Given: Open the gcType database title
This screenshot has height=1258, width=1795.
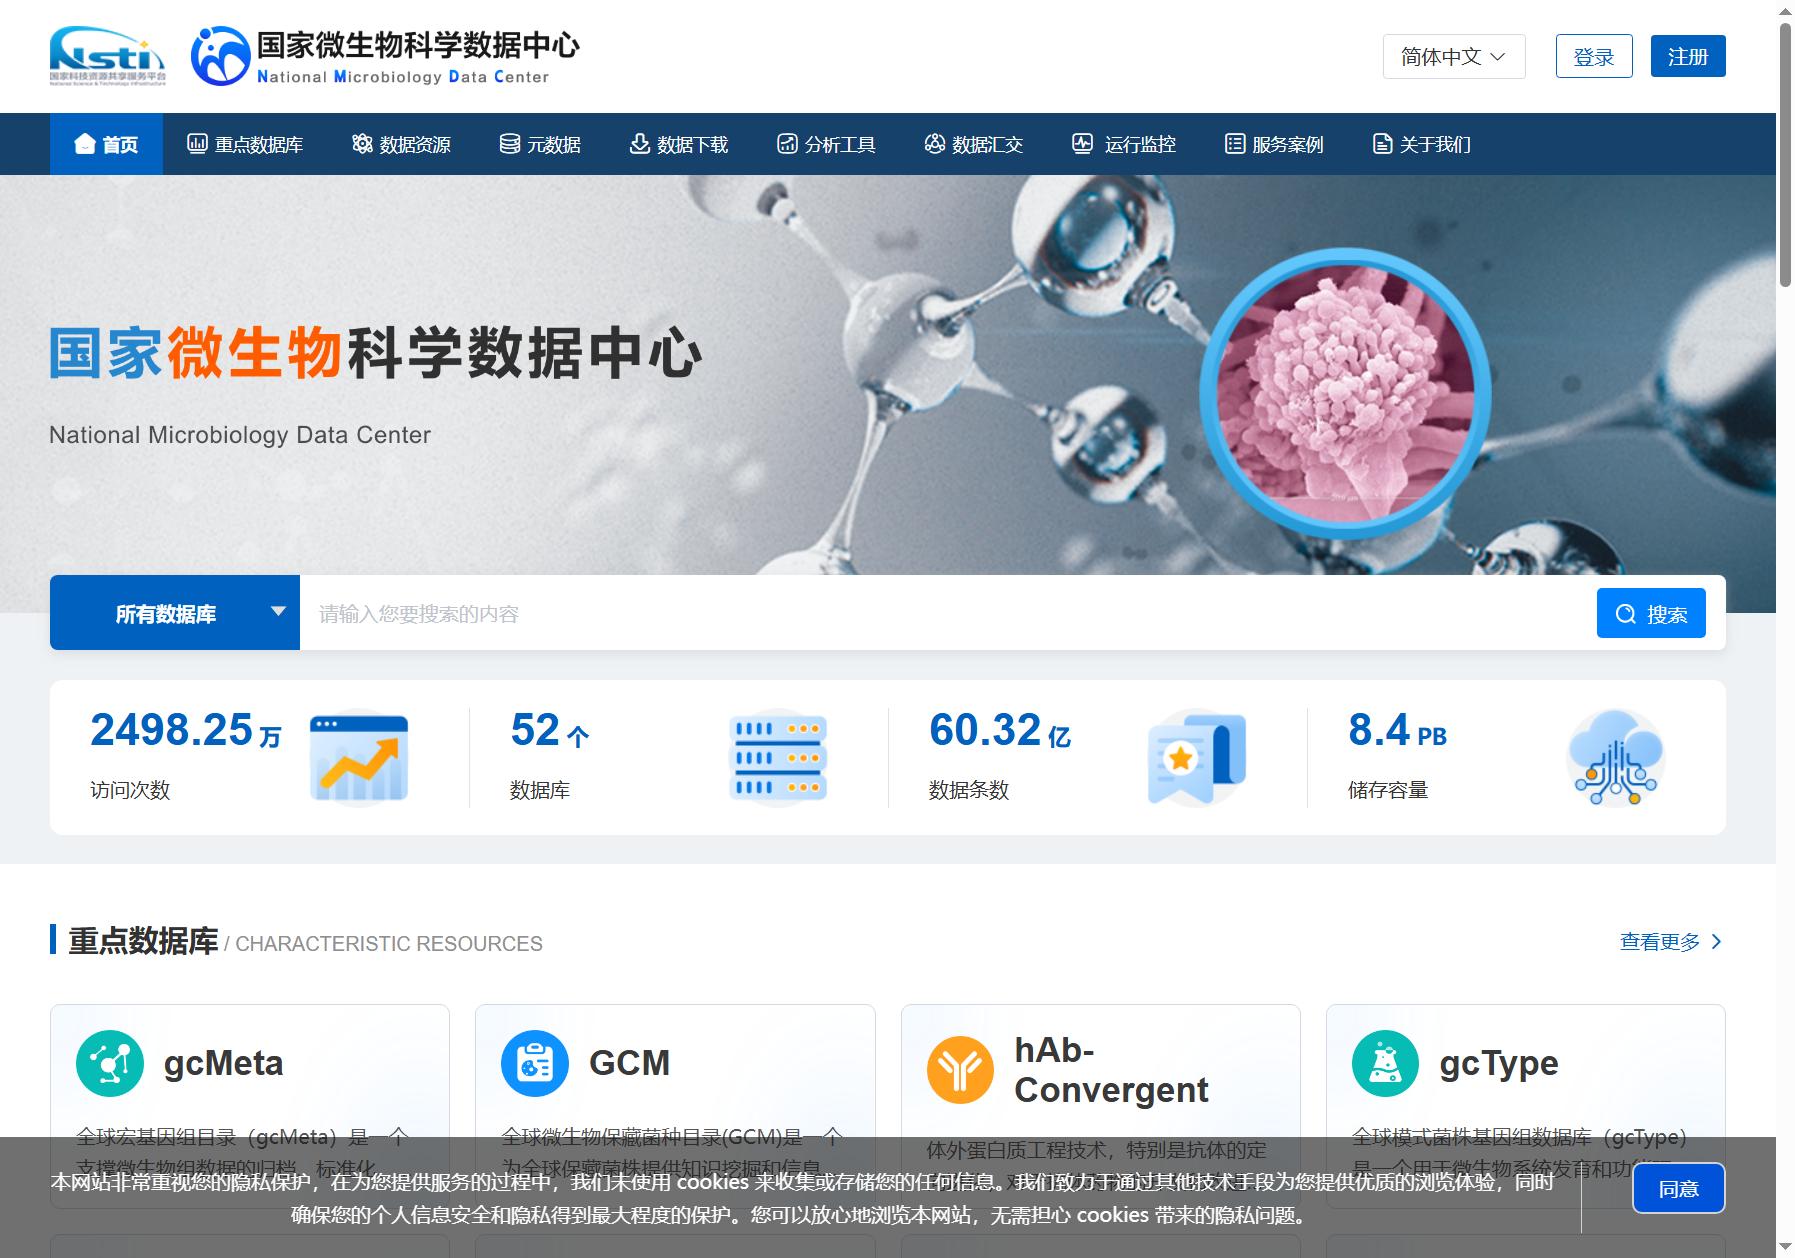Looking at the screenshot, I should click(1498, 1063).
